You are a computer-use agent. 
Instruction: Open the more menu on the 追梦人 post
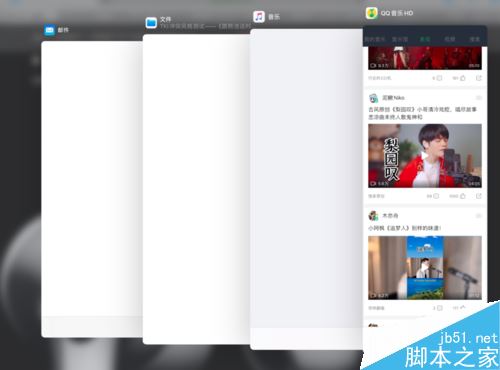[x=479, y=216]
